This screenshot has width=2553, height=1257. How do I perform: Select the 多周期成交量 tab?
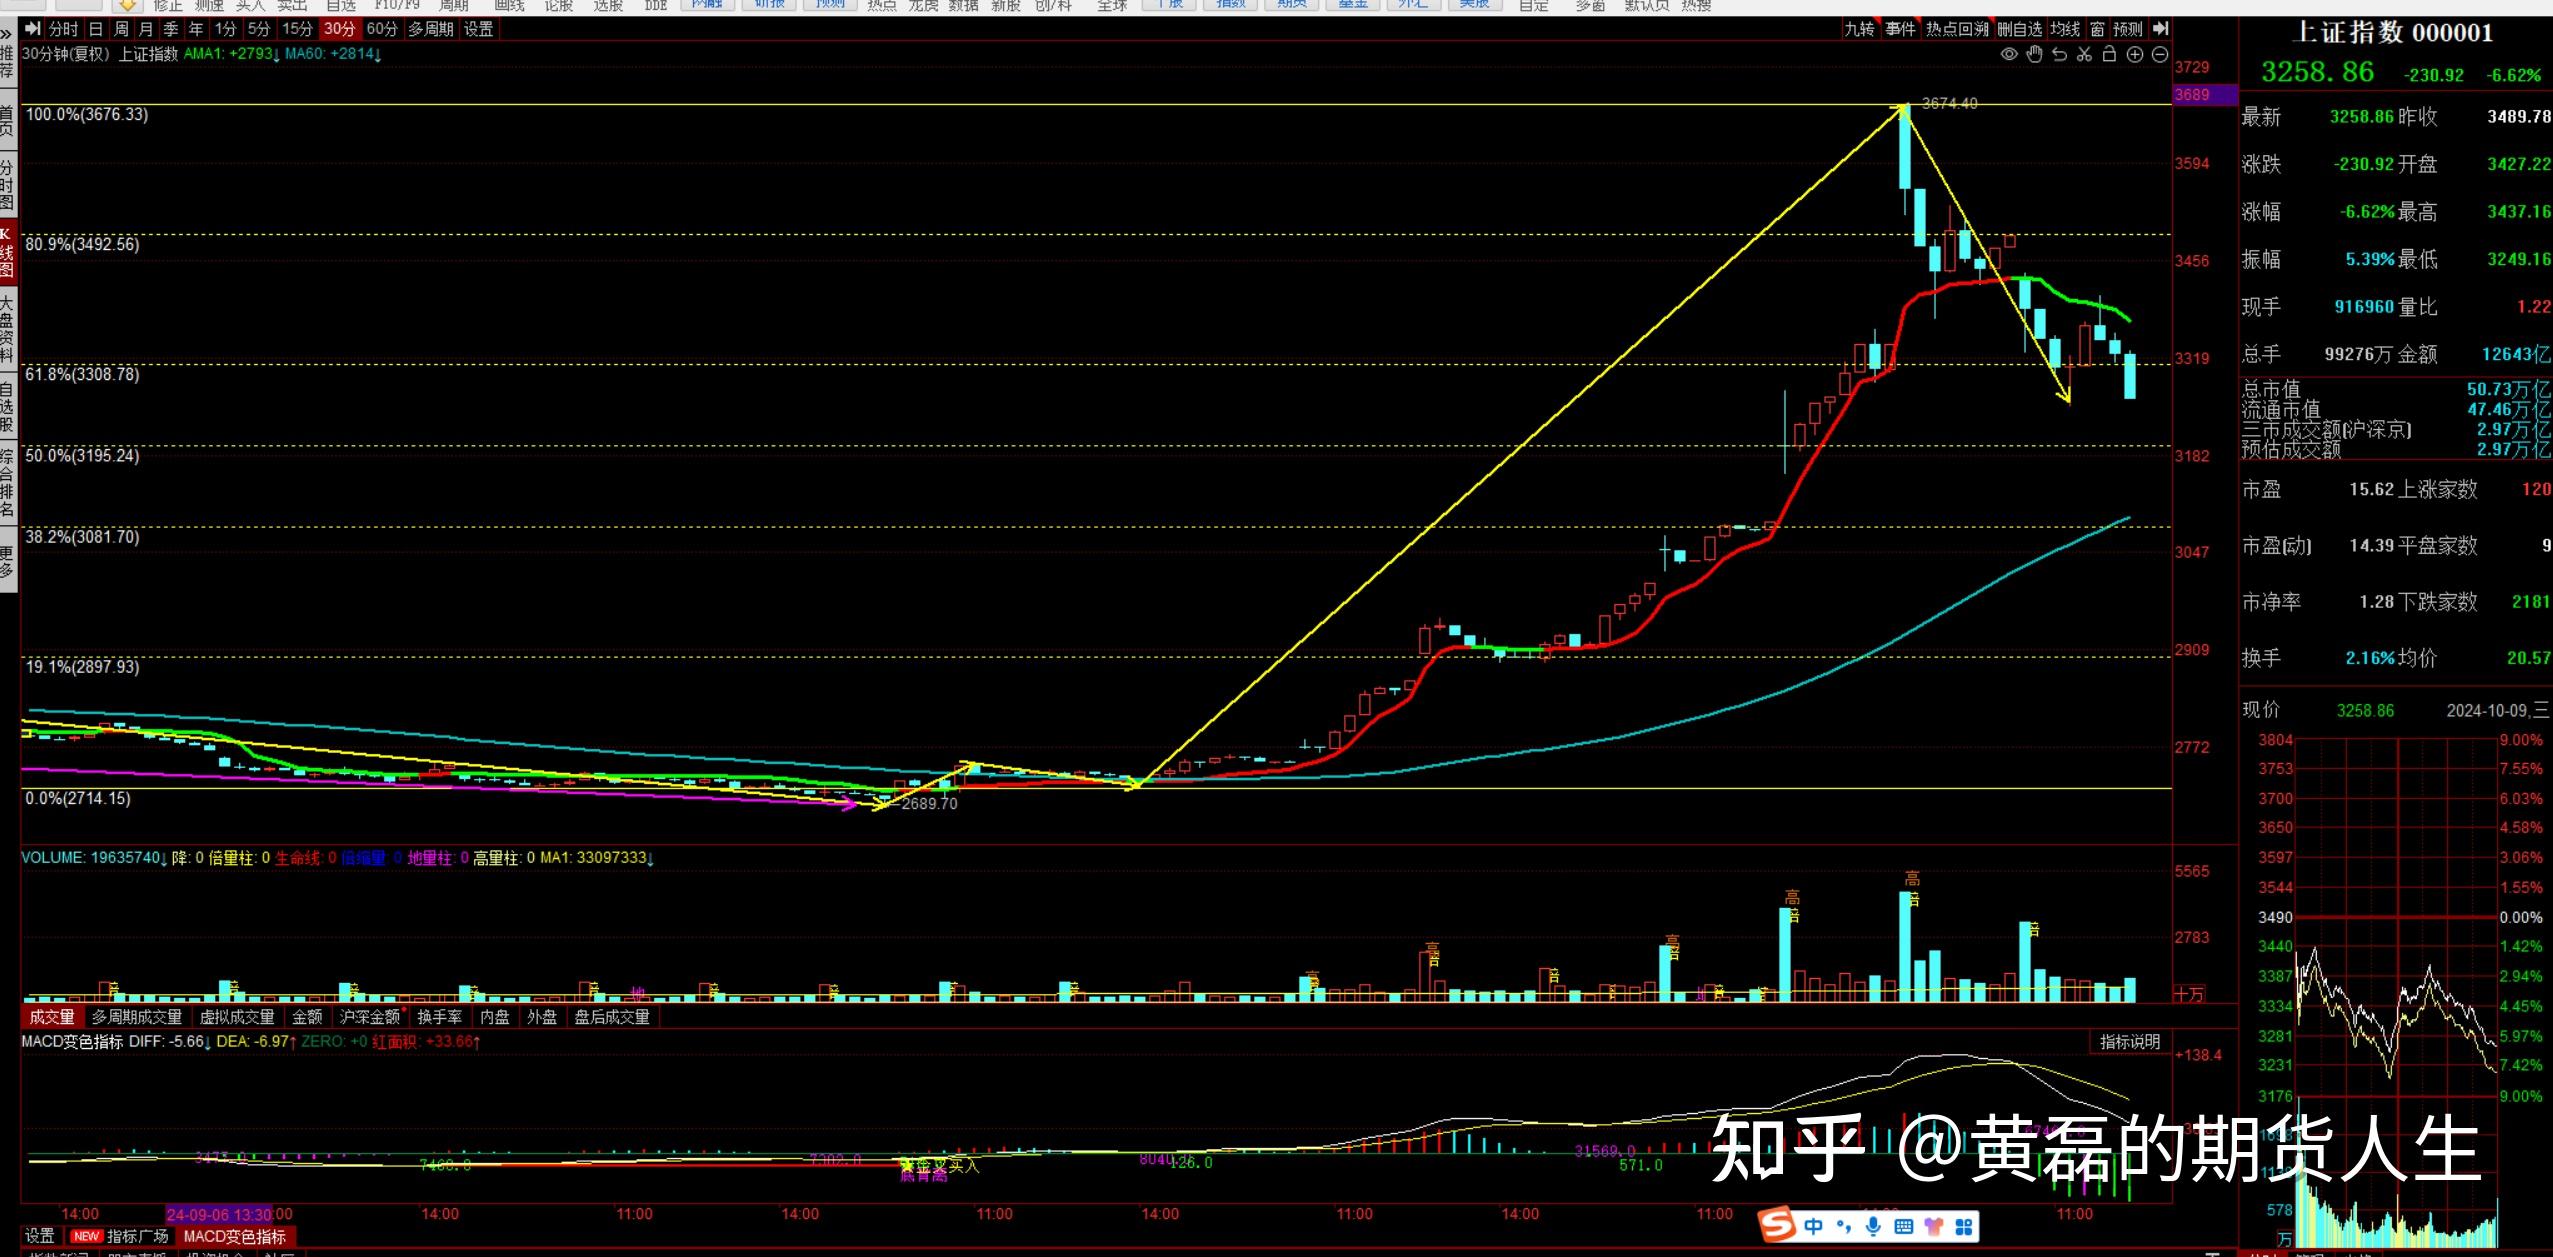point(137,1017)
